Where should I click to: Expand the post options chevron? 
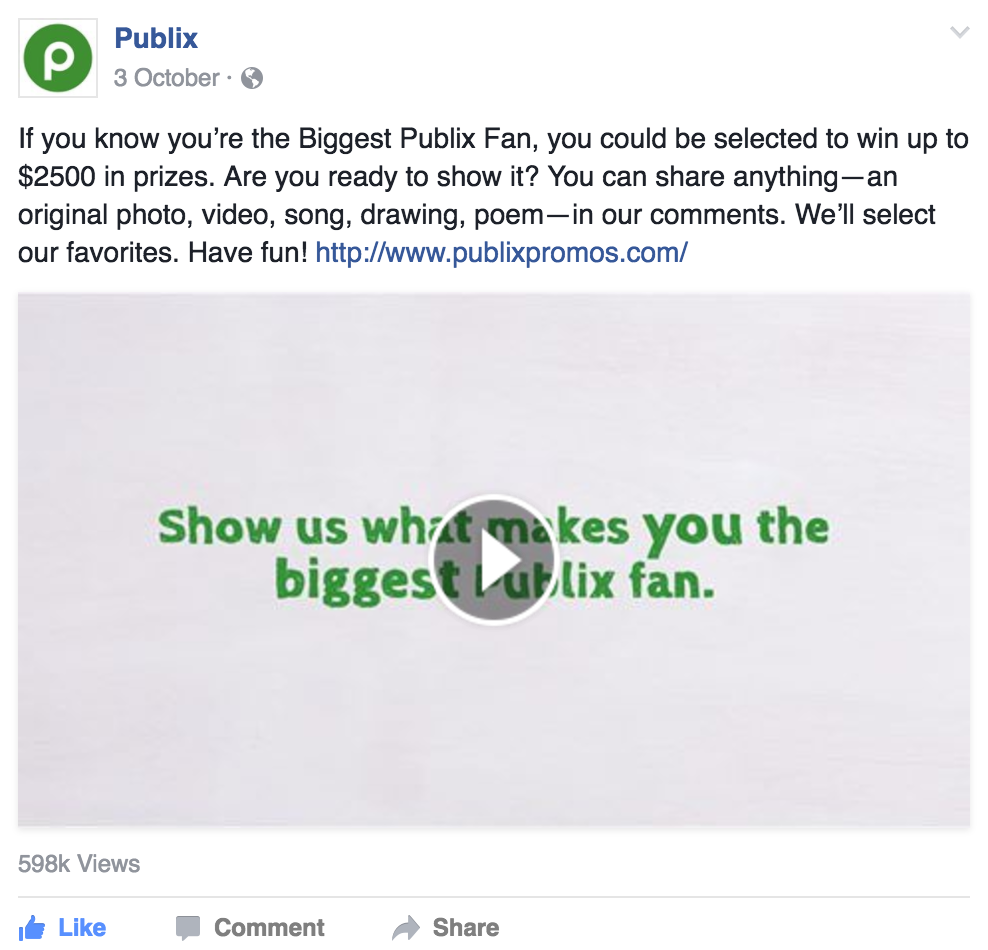[x=959, y=32]
